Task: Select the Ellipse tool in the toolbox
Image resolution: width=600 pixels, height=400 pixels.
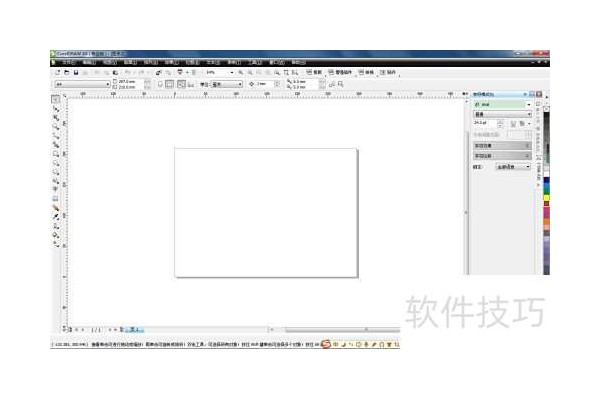Action: coord(55,163)
